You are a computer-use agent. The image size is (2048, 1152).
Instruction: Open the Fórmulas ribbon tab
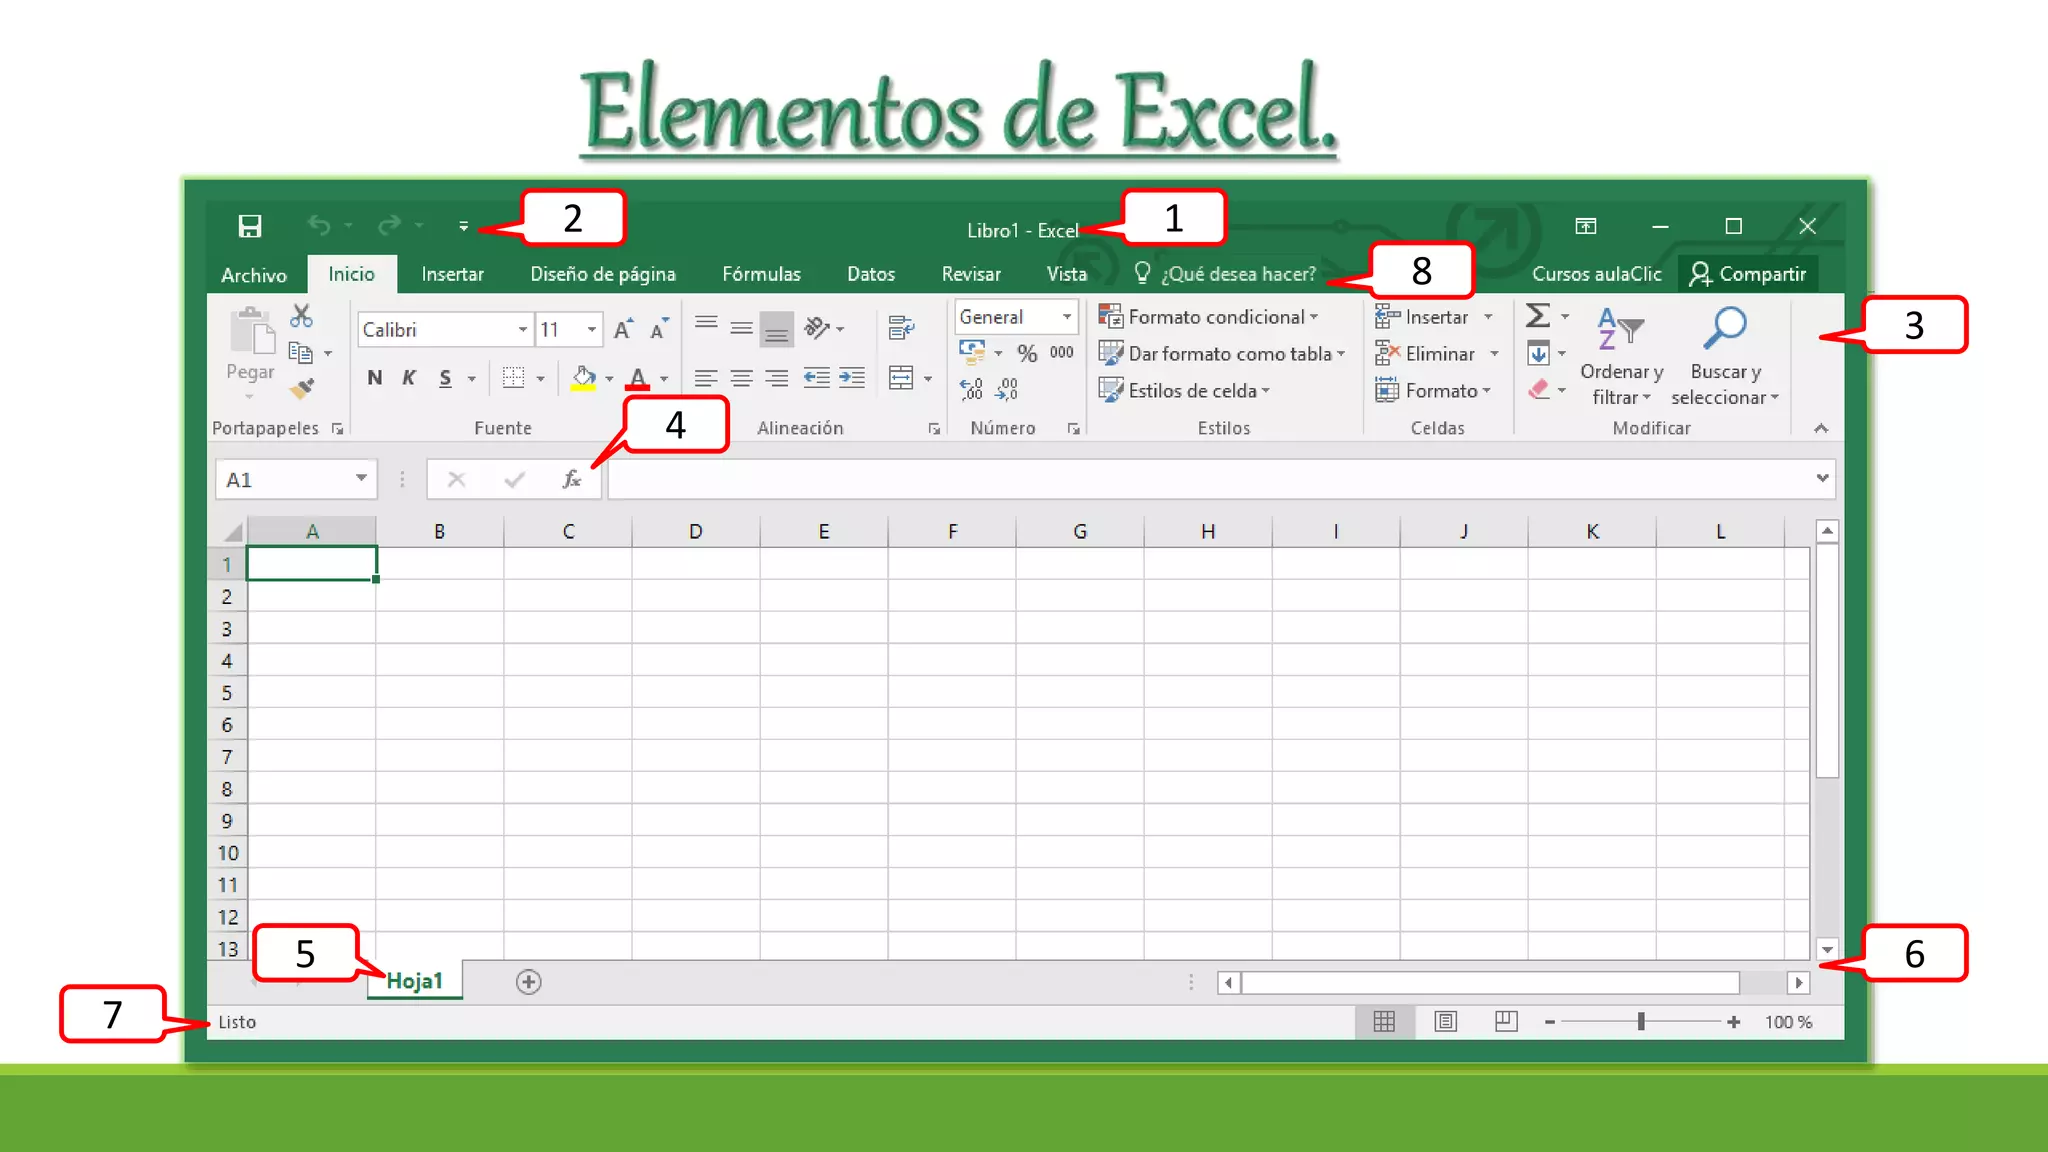(x=761, y=274)
